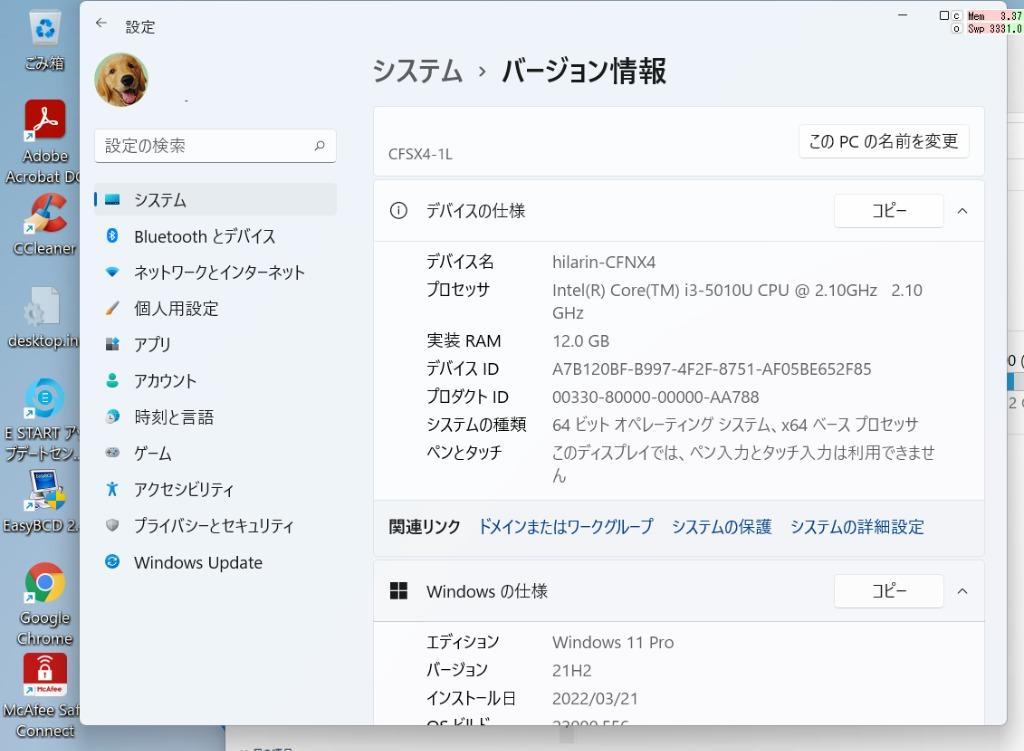Select the E START update center icon
This screenshot has height=751, width=1024.
click(x=42, y=419)
